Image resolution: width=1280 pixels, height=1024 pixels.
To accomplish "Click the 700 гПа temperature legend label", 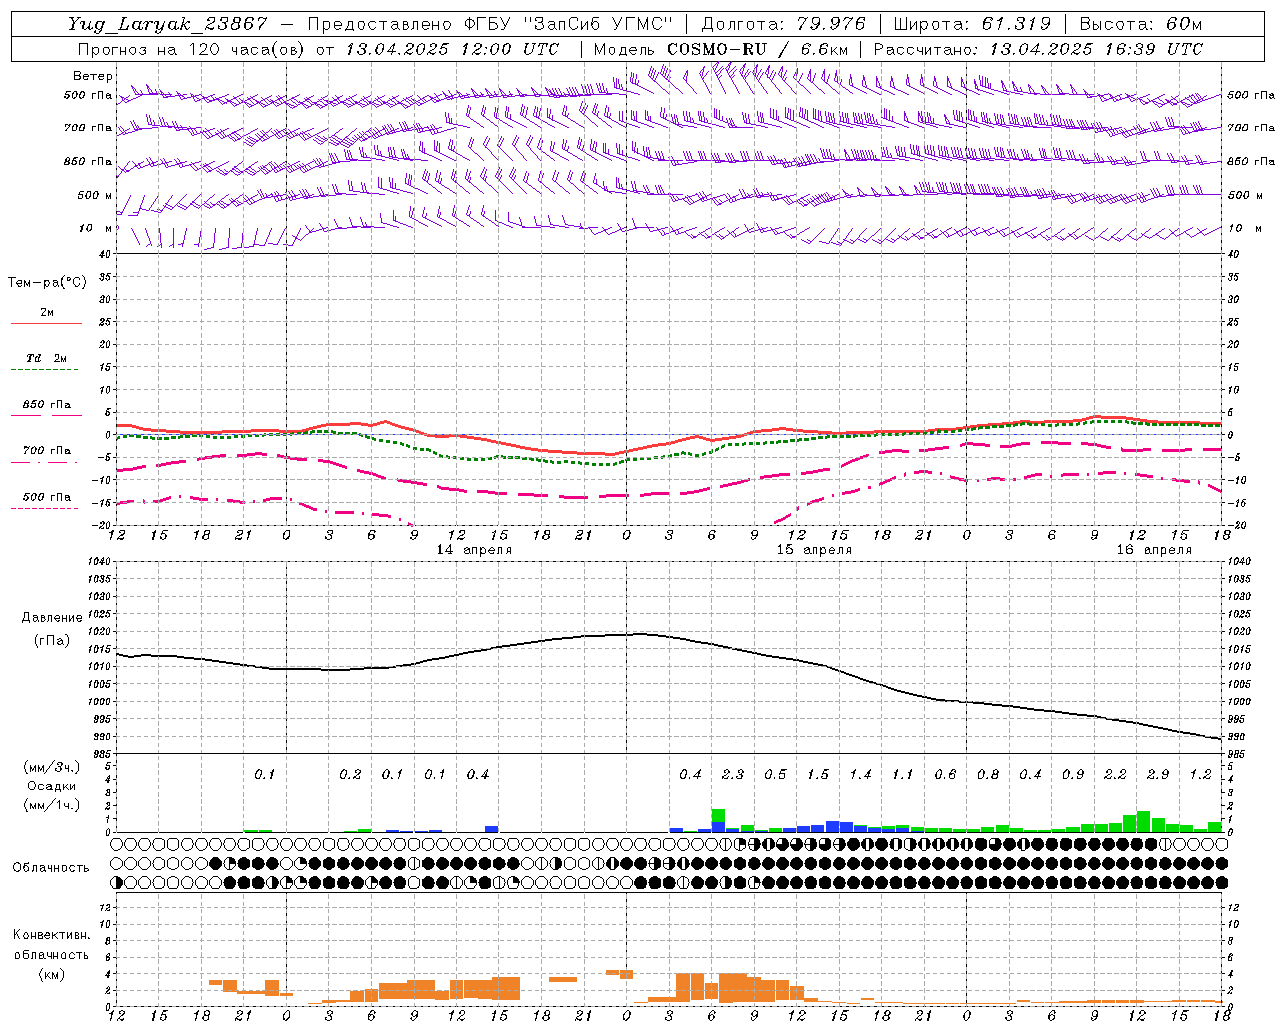I will [x=47, y=451].
